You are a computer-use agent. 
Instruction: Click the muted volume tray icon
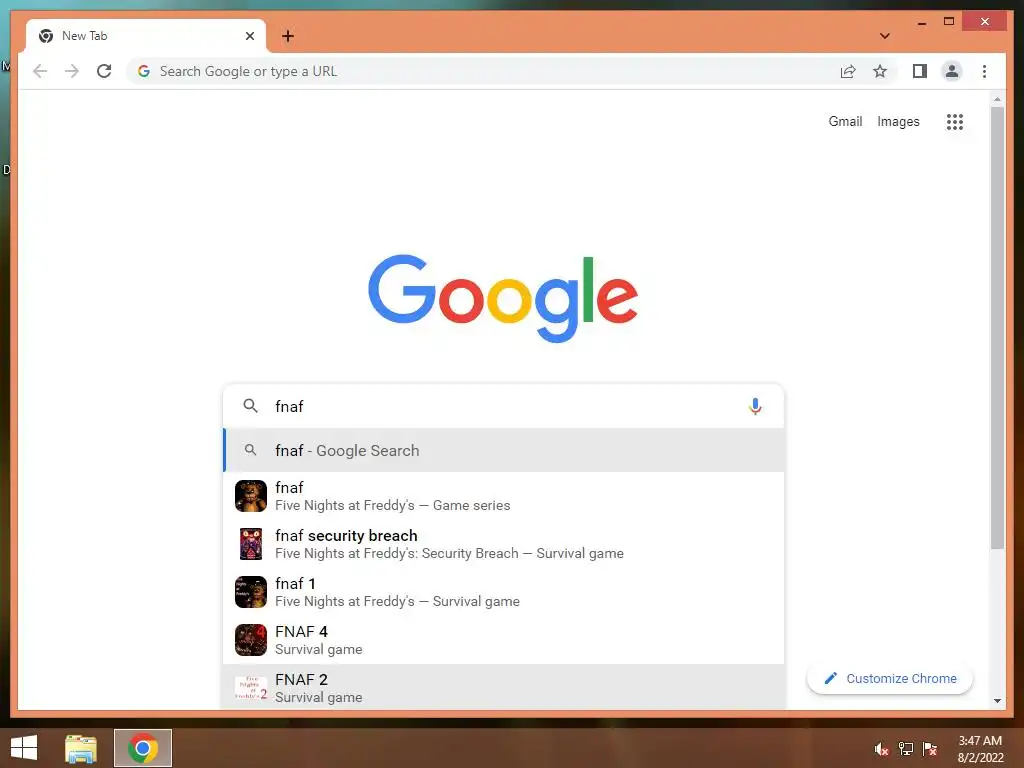[x=882, y=749]
